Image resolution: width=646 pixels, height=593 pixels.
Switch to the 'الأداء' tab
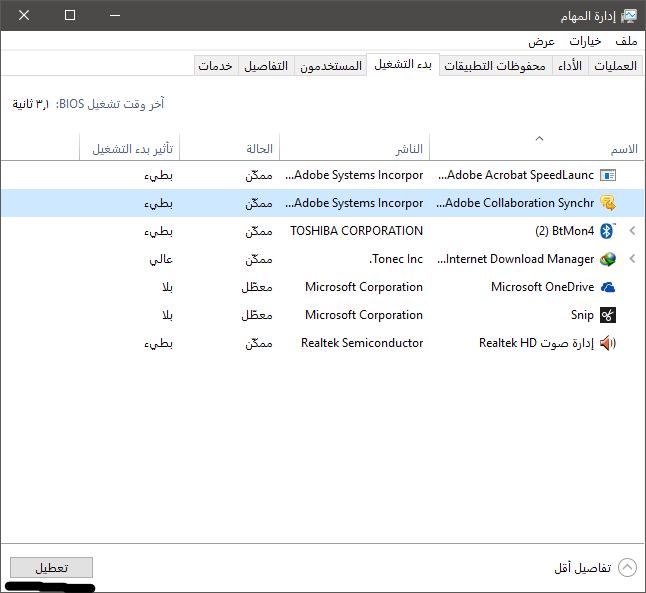tap(570, 66)
